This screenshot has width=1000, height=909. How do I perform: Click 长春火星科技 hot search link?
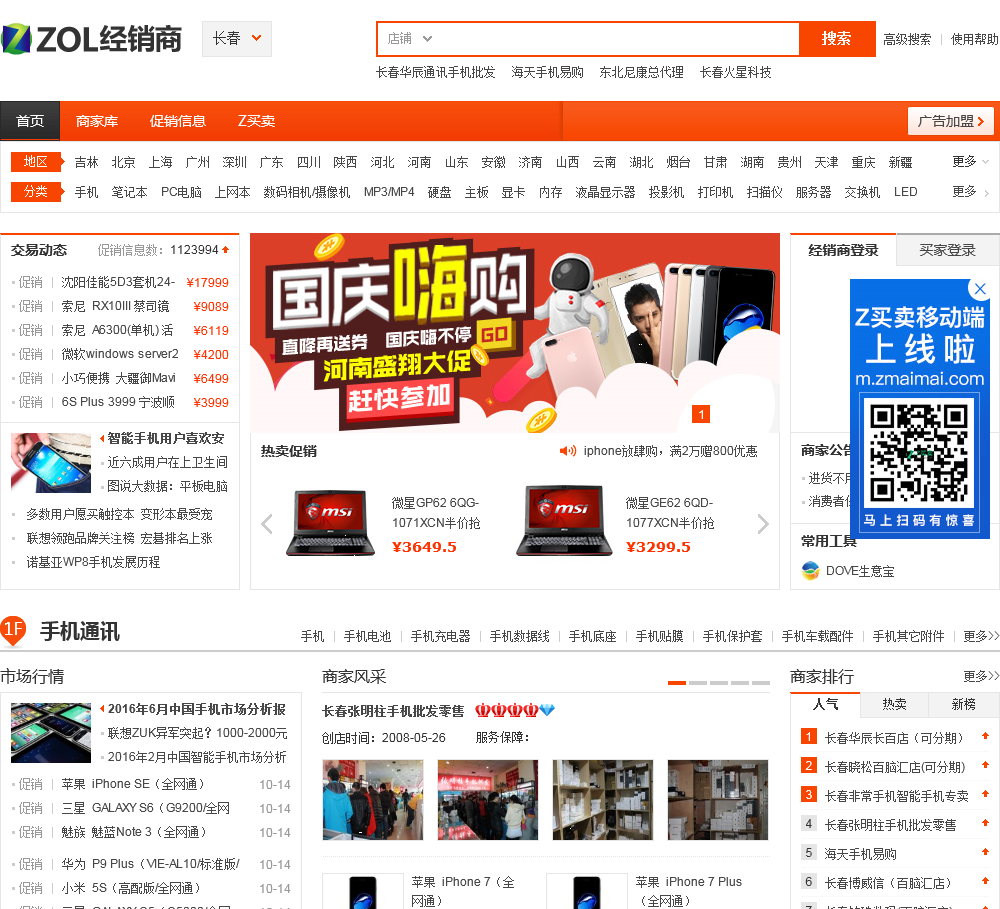(x=735, y=72)
